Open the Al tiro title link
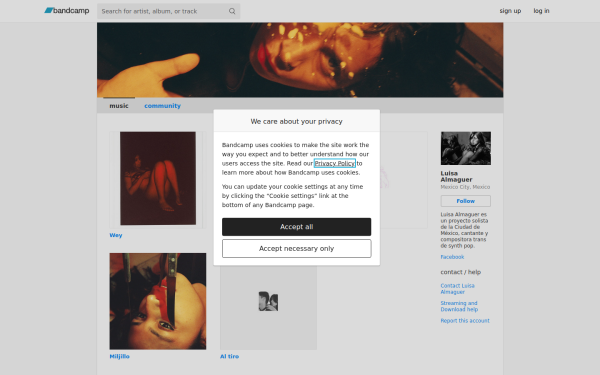Screen dimensions: 600x375 coord(229,357)
